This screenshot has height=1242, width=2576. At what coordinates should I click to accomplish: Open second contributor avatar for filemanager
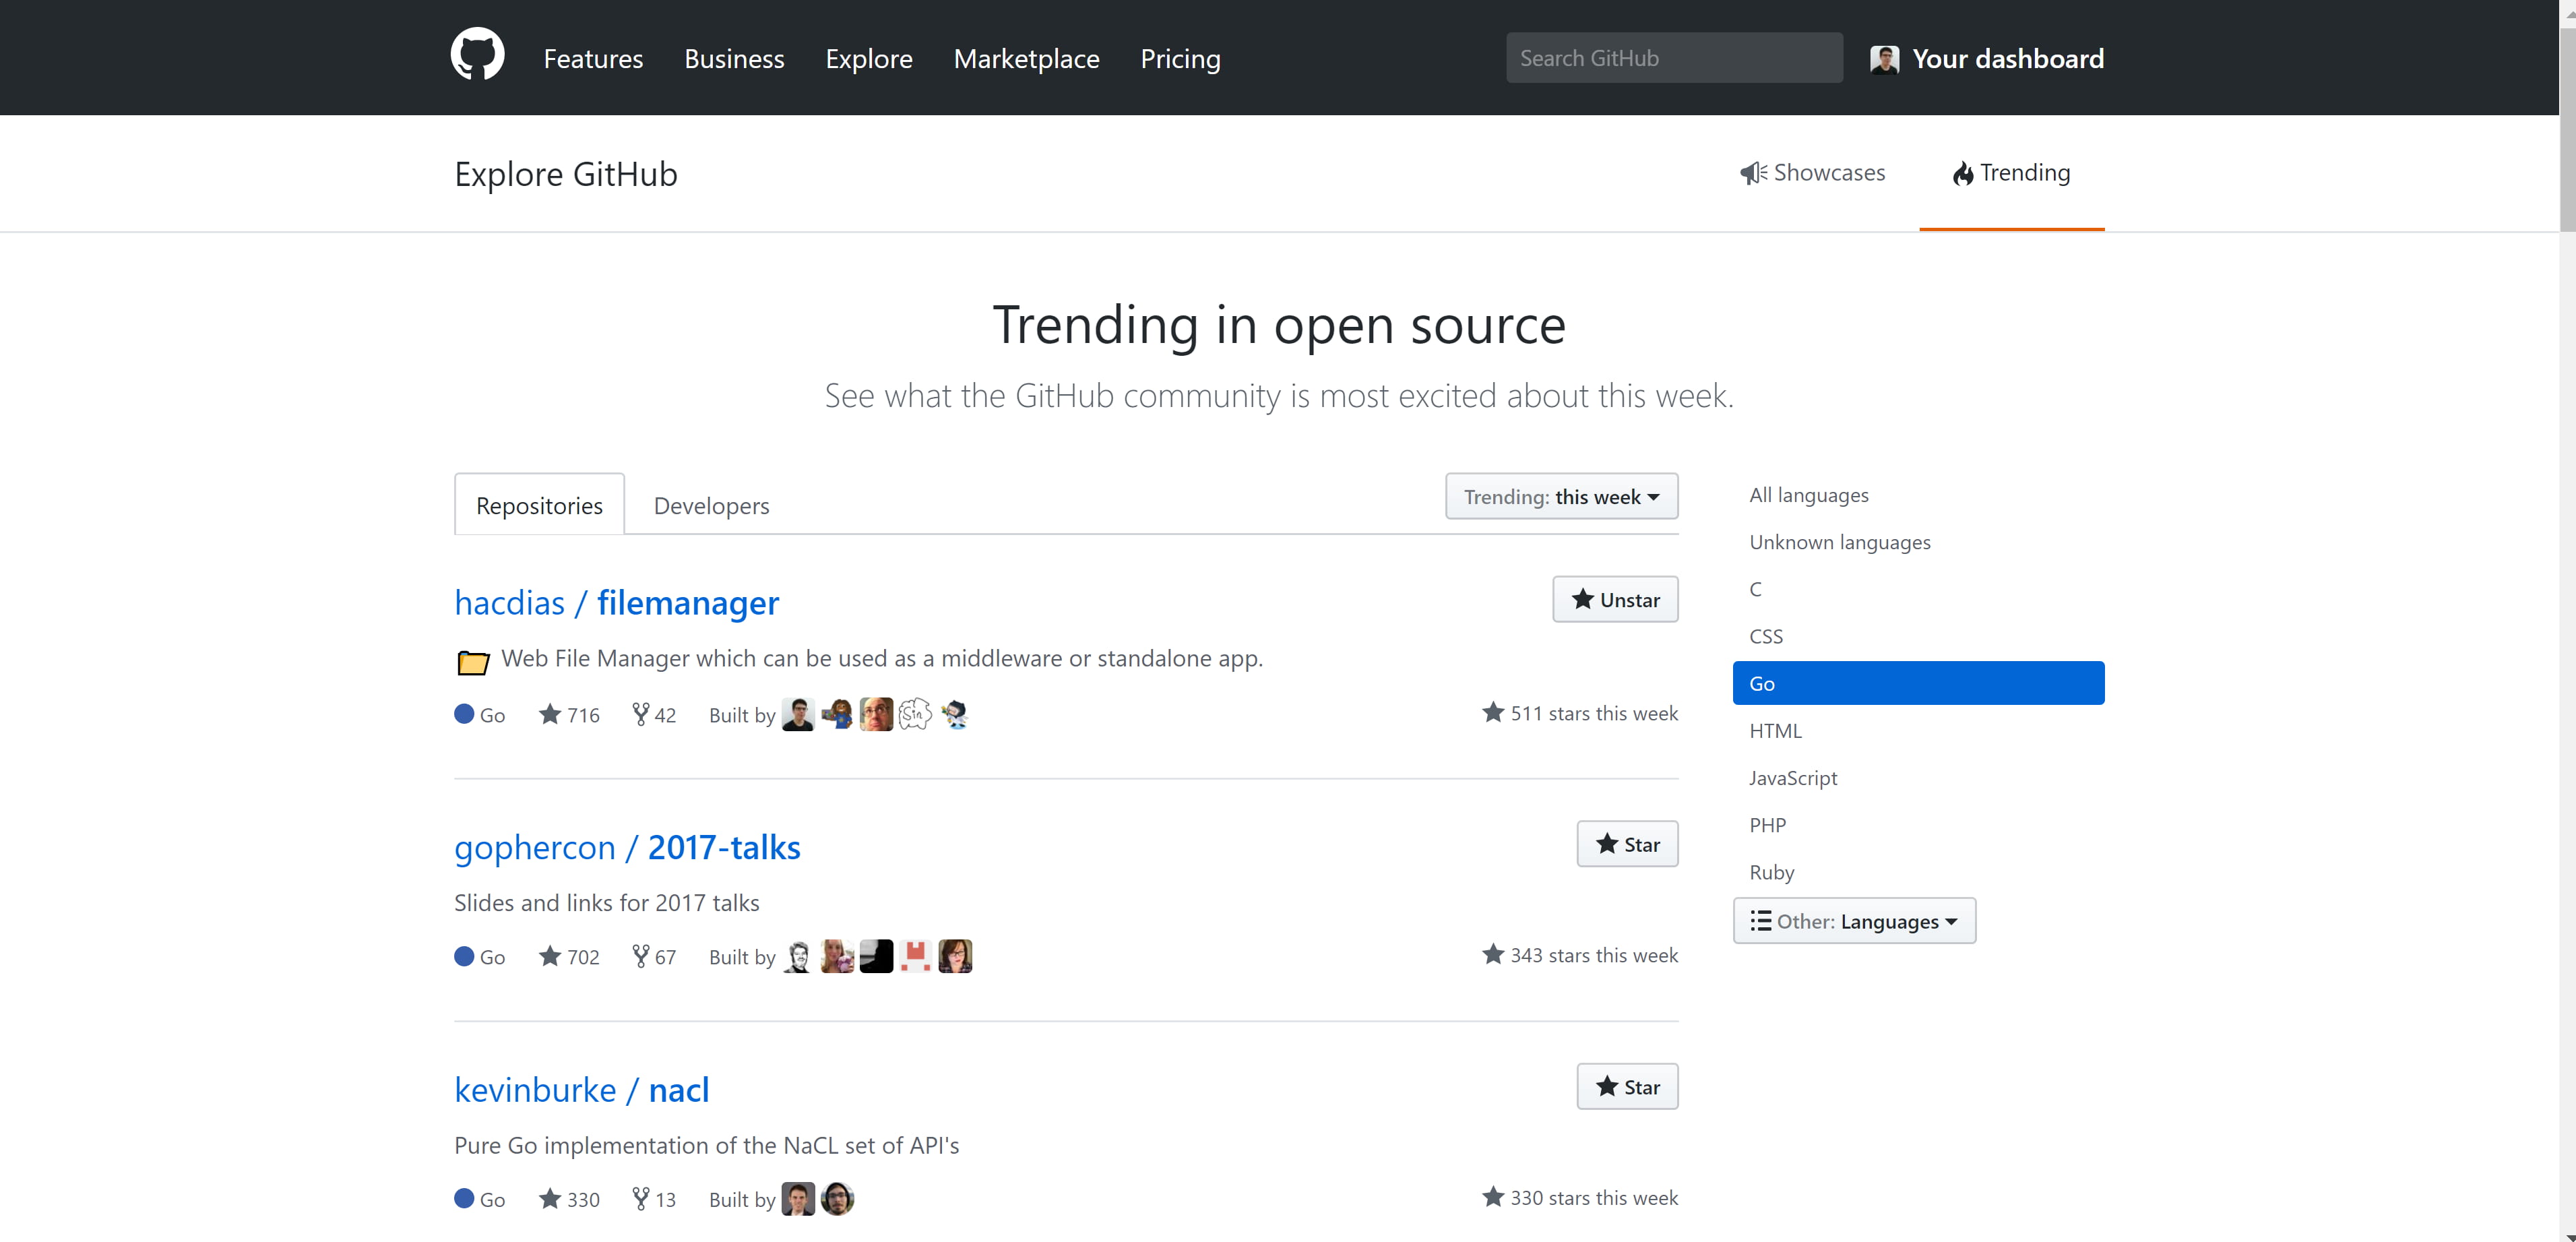coord(837,714)
